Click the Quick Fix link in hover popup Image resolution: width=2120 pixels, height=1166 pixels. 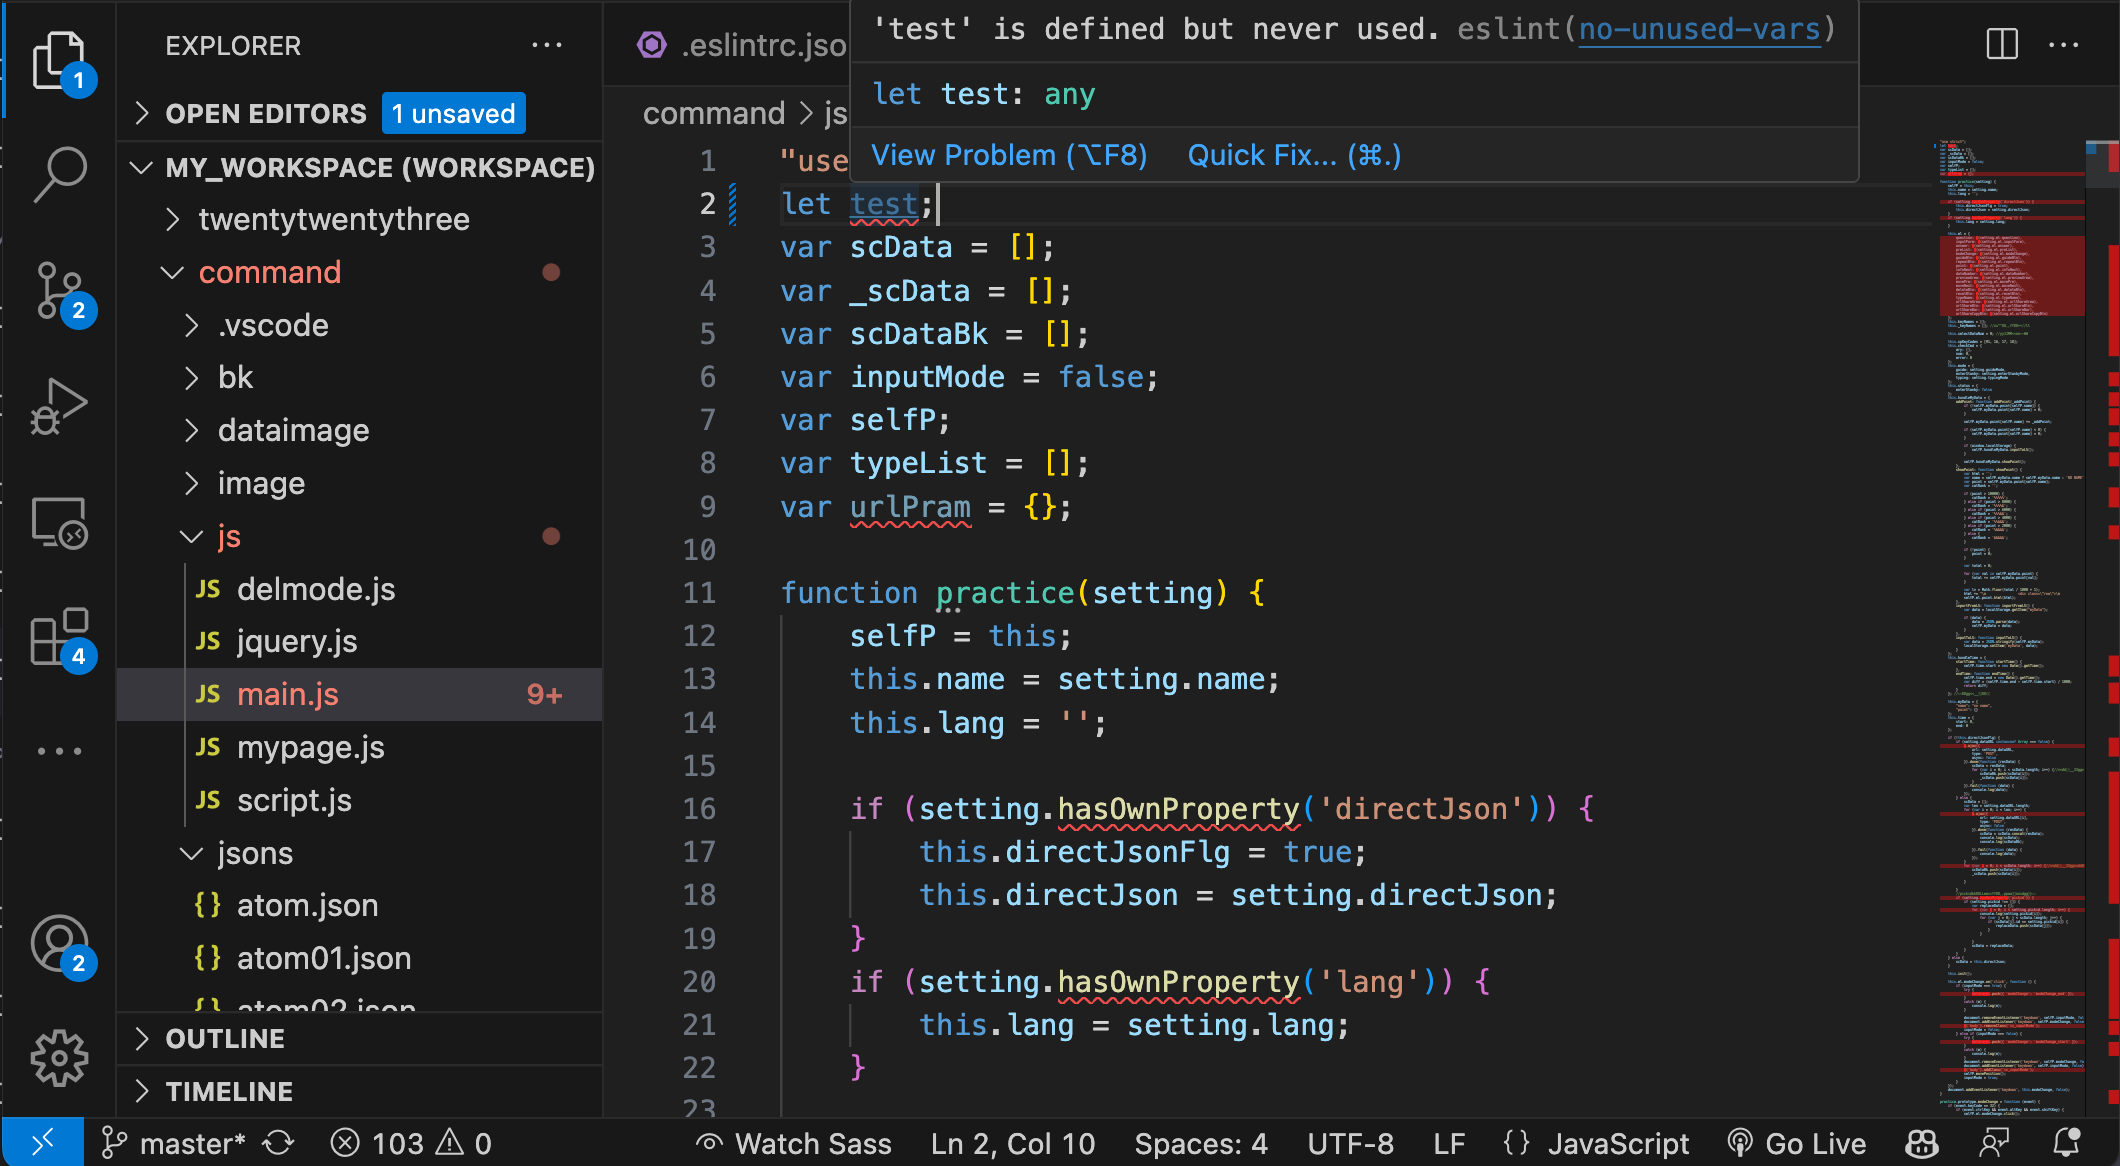point(1294,155)
